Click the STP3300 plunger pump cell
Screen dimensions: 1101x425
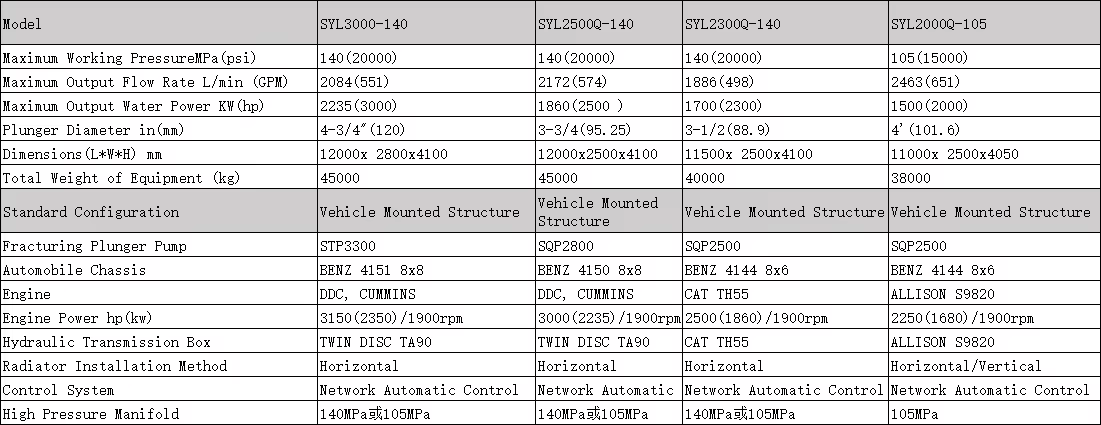point(348,246)
